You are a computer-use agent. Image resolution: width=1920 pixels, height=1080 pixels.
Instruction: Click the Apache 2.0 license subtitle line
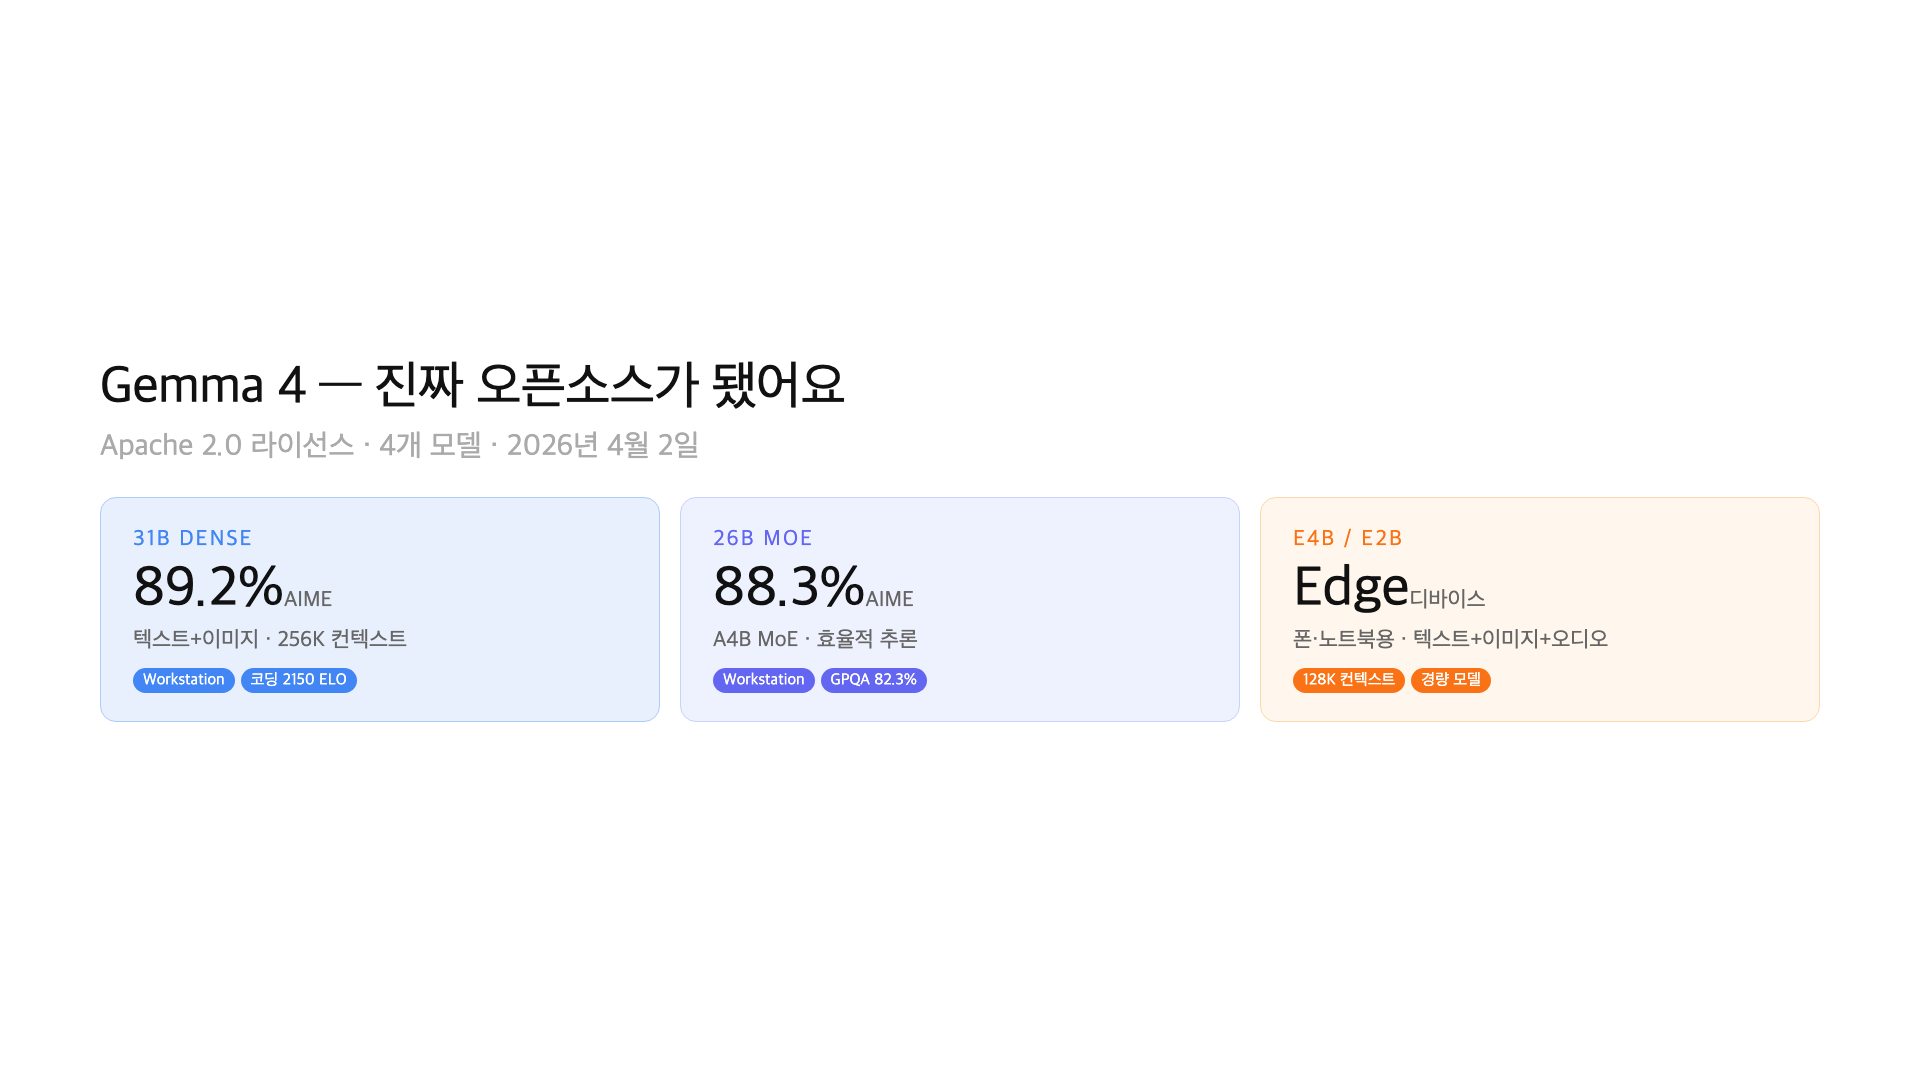(399, 445)
